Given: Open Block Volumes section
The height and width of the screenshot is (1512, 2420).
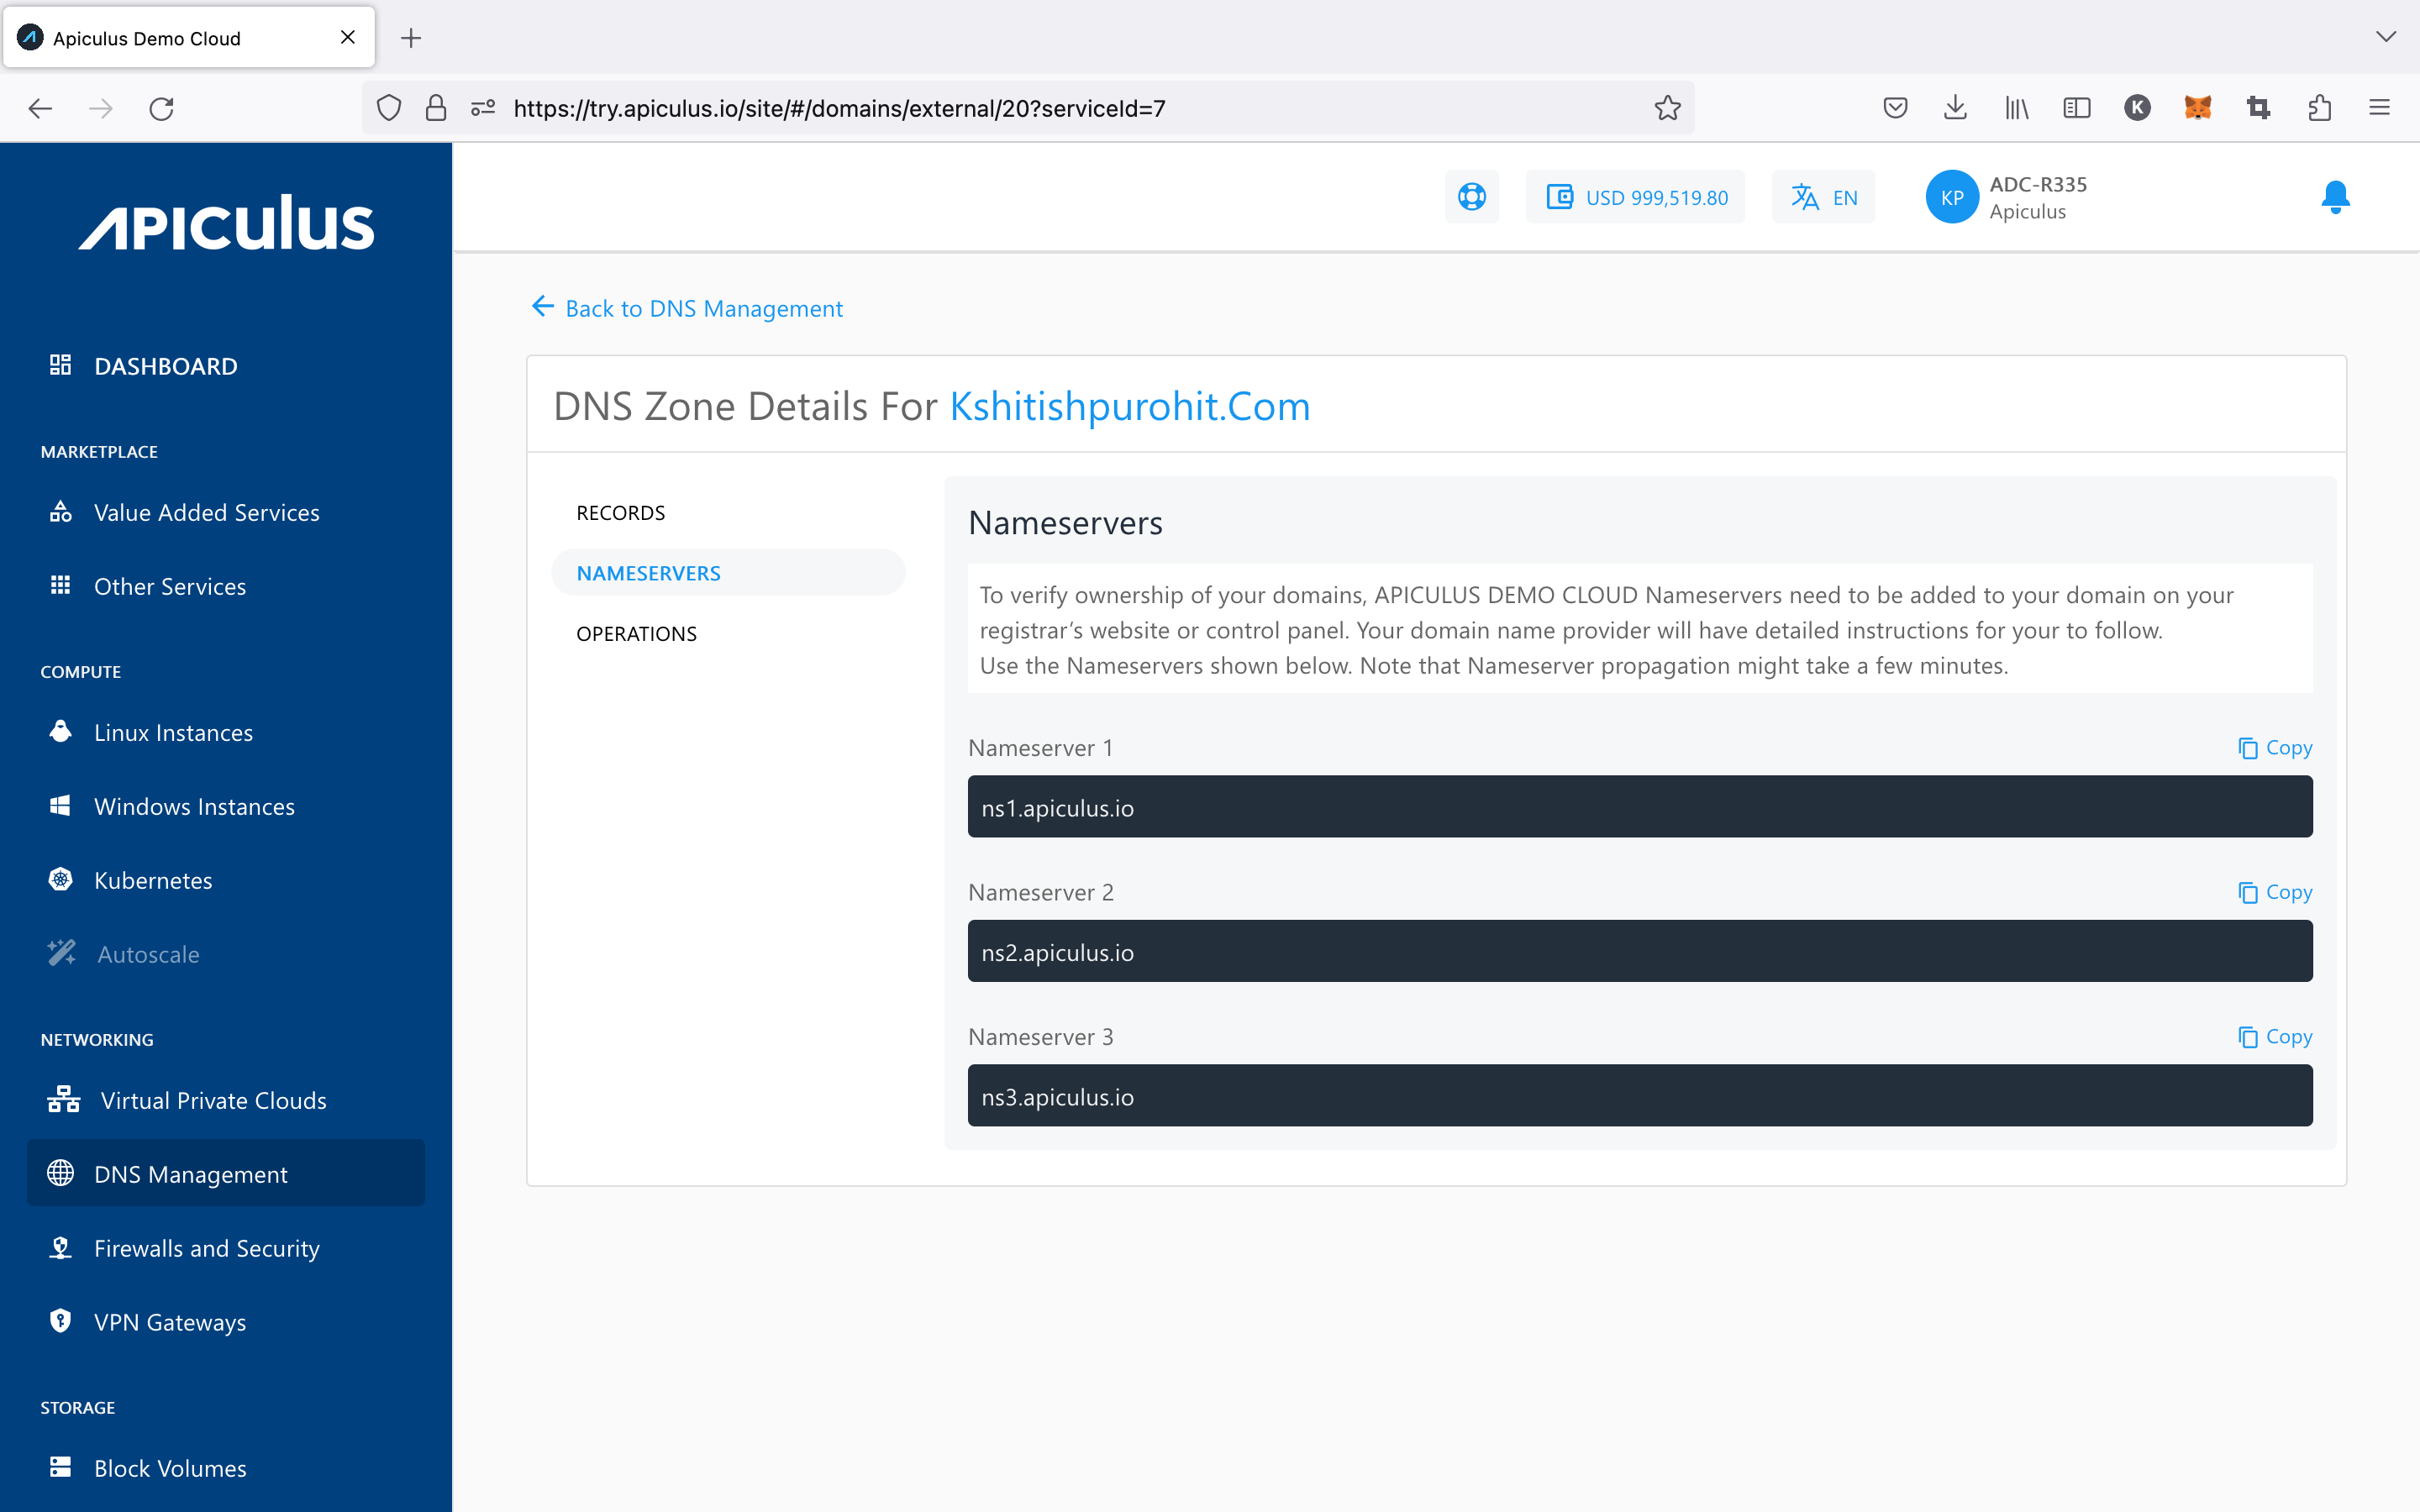Looking at the screenshot, I should pyautogui.click(x=171, y=1467).
